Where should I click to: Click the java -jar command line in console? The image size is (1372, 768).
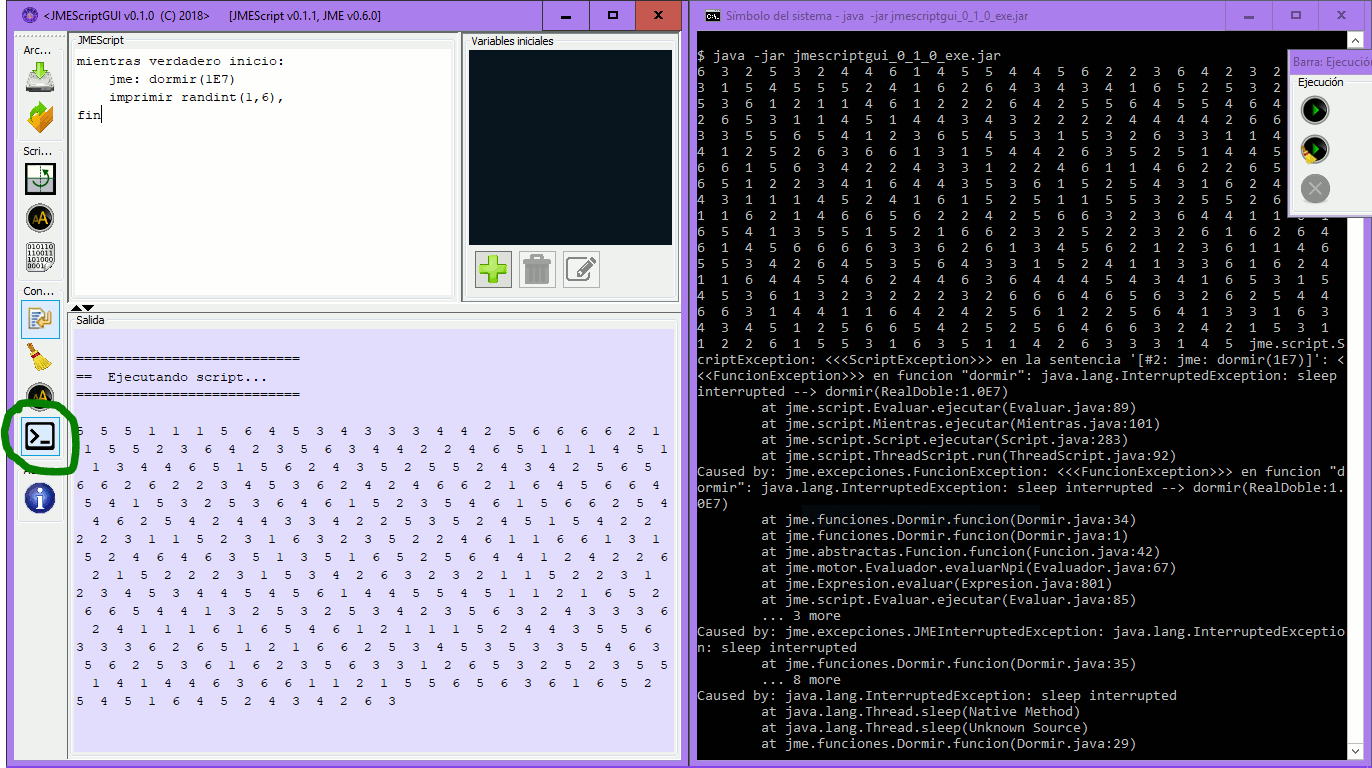pos(849,56)
